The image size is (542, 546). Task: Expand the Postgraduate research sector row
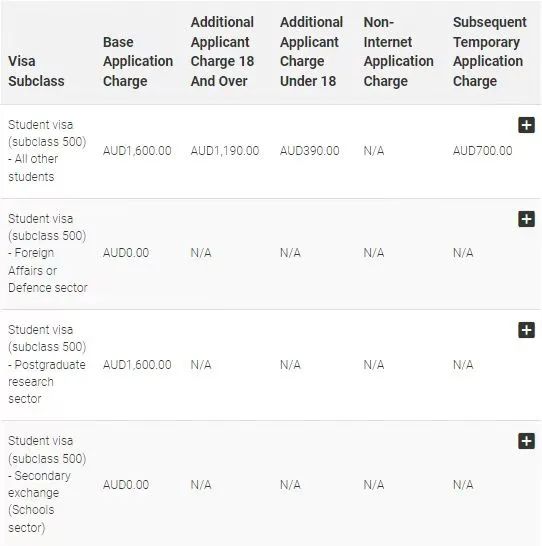click(526, 330)
